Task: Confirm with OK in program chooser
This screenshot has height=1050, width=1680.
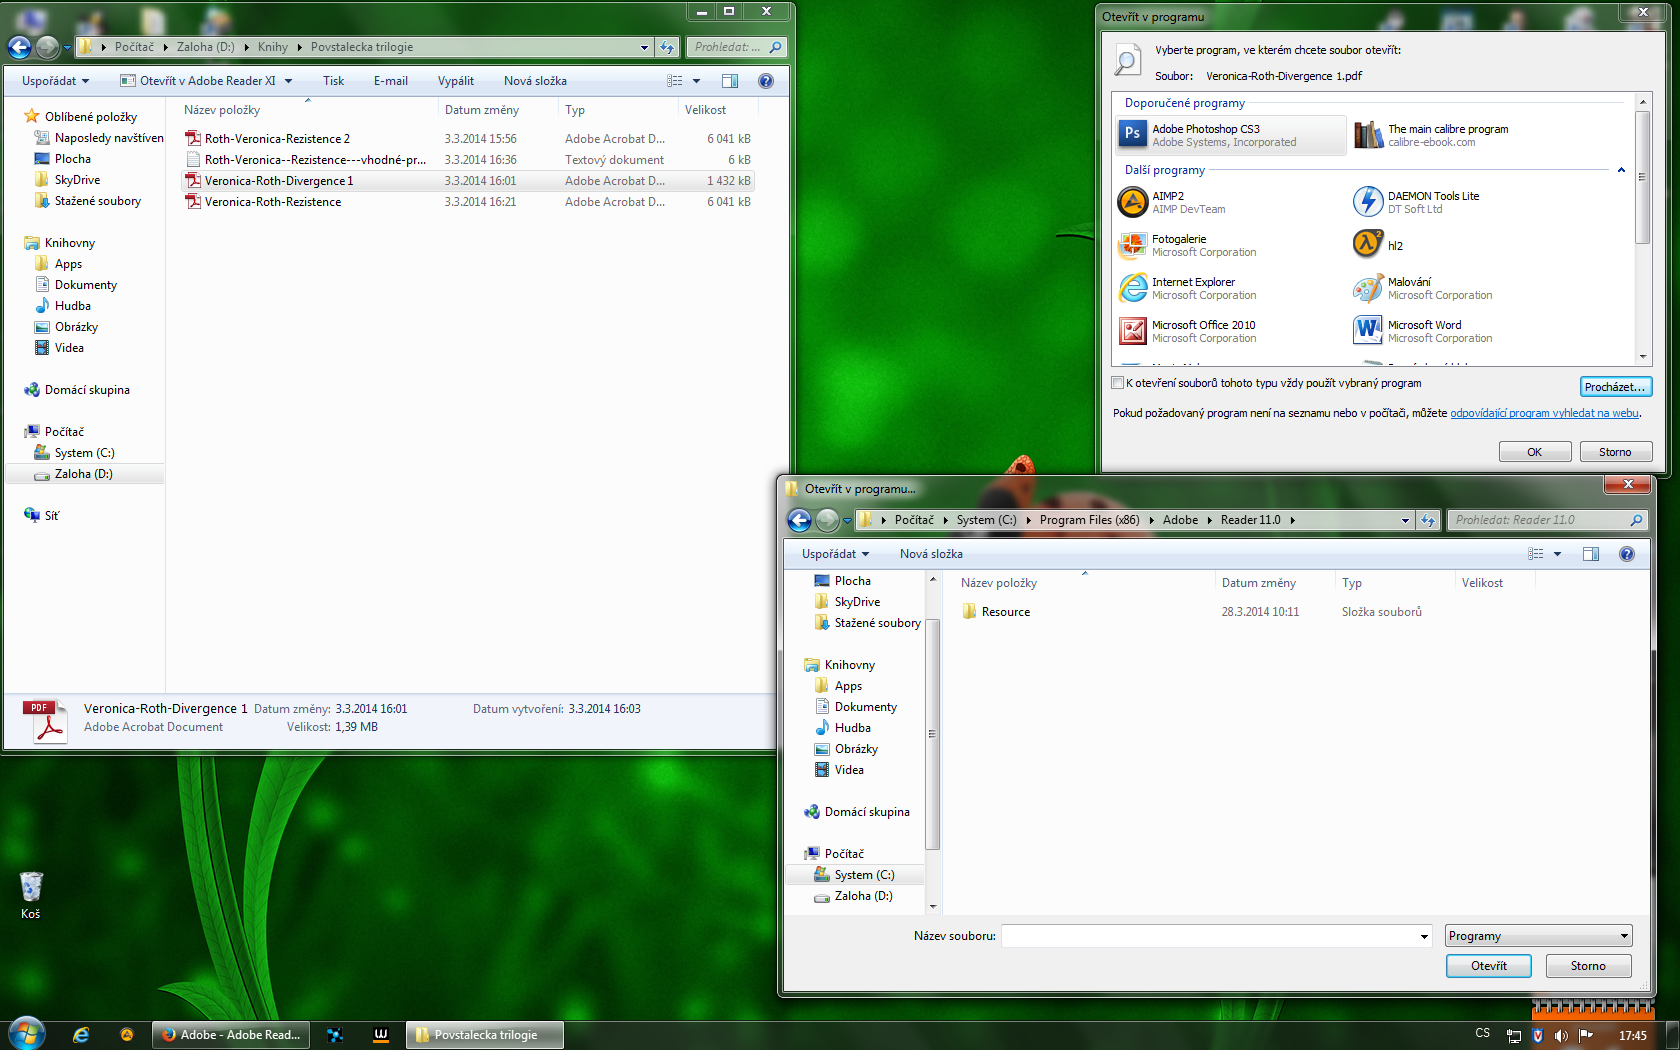Action: tap(1534, 452)
